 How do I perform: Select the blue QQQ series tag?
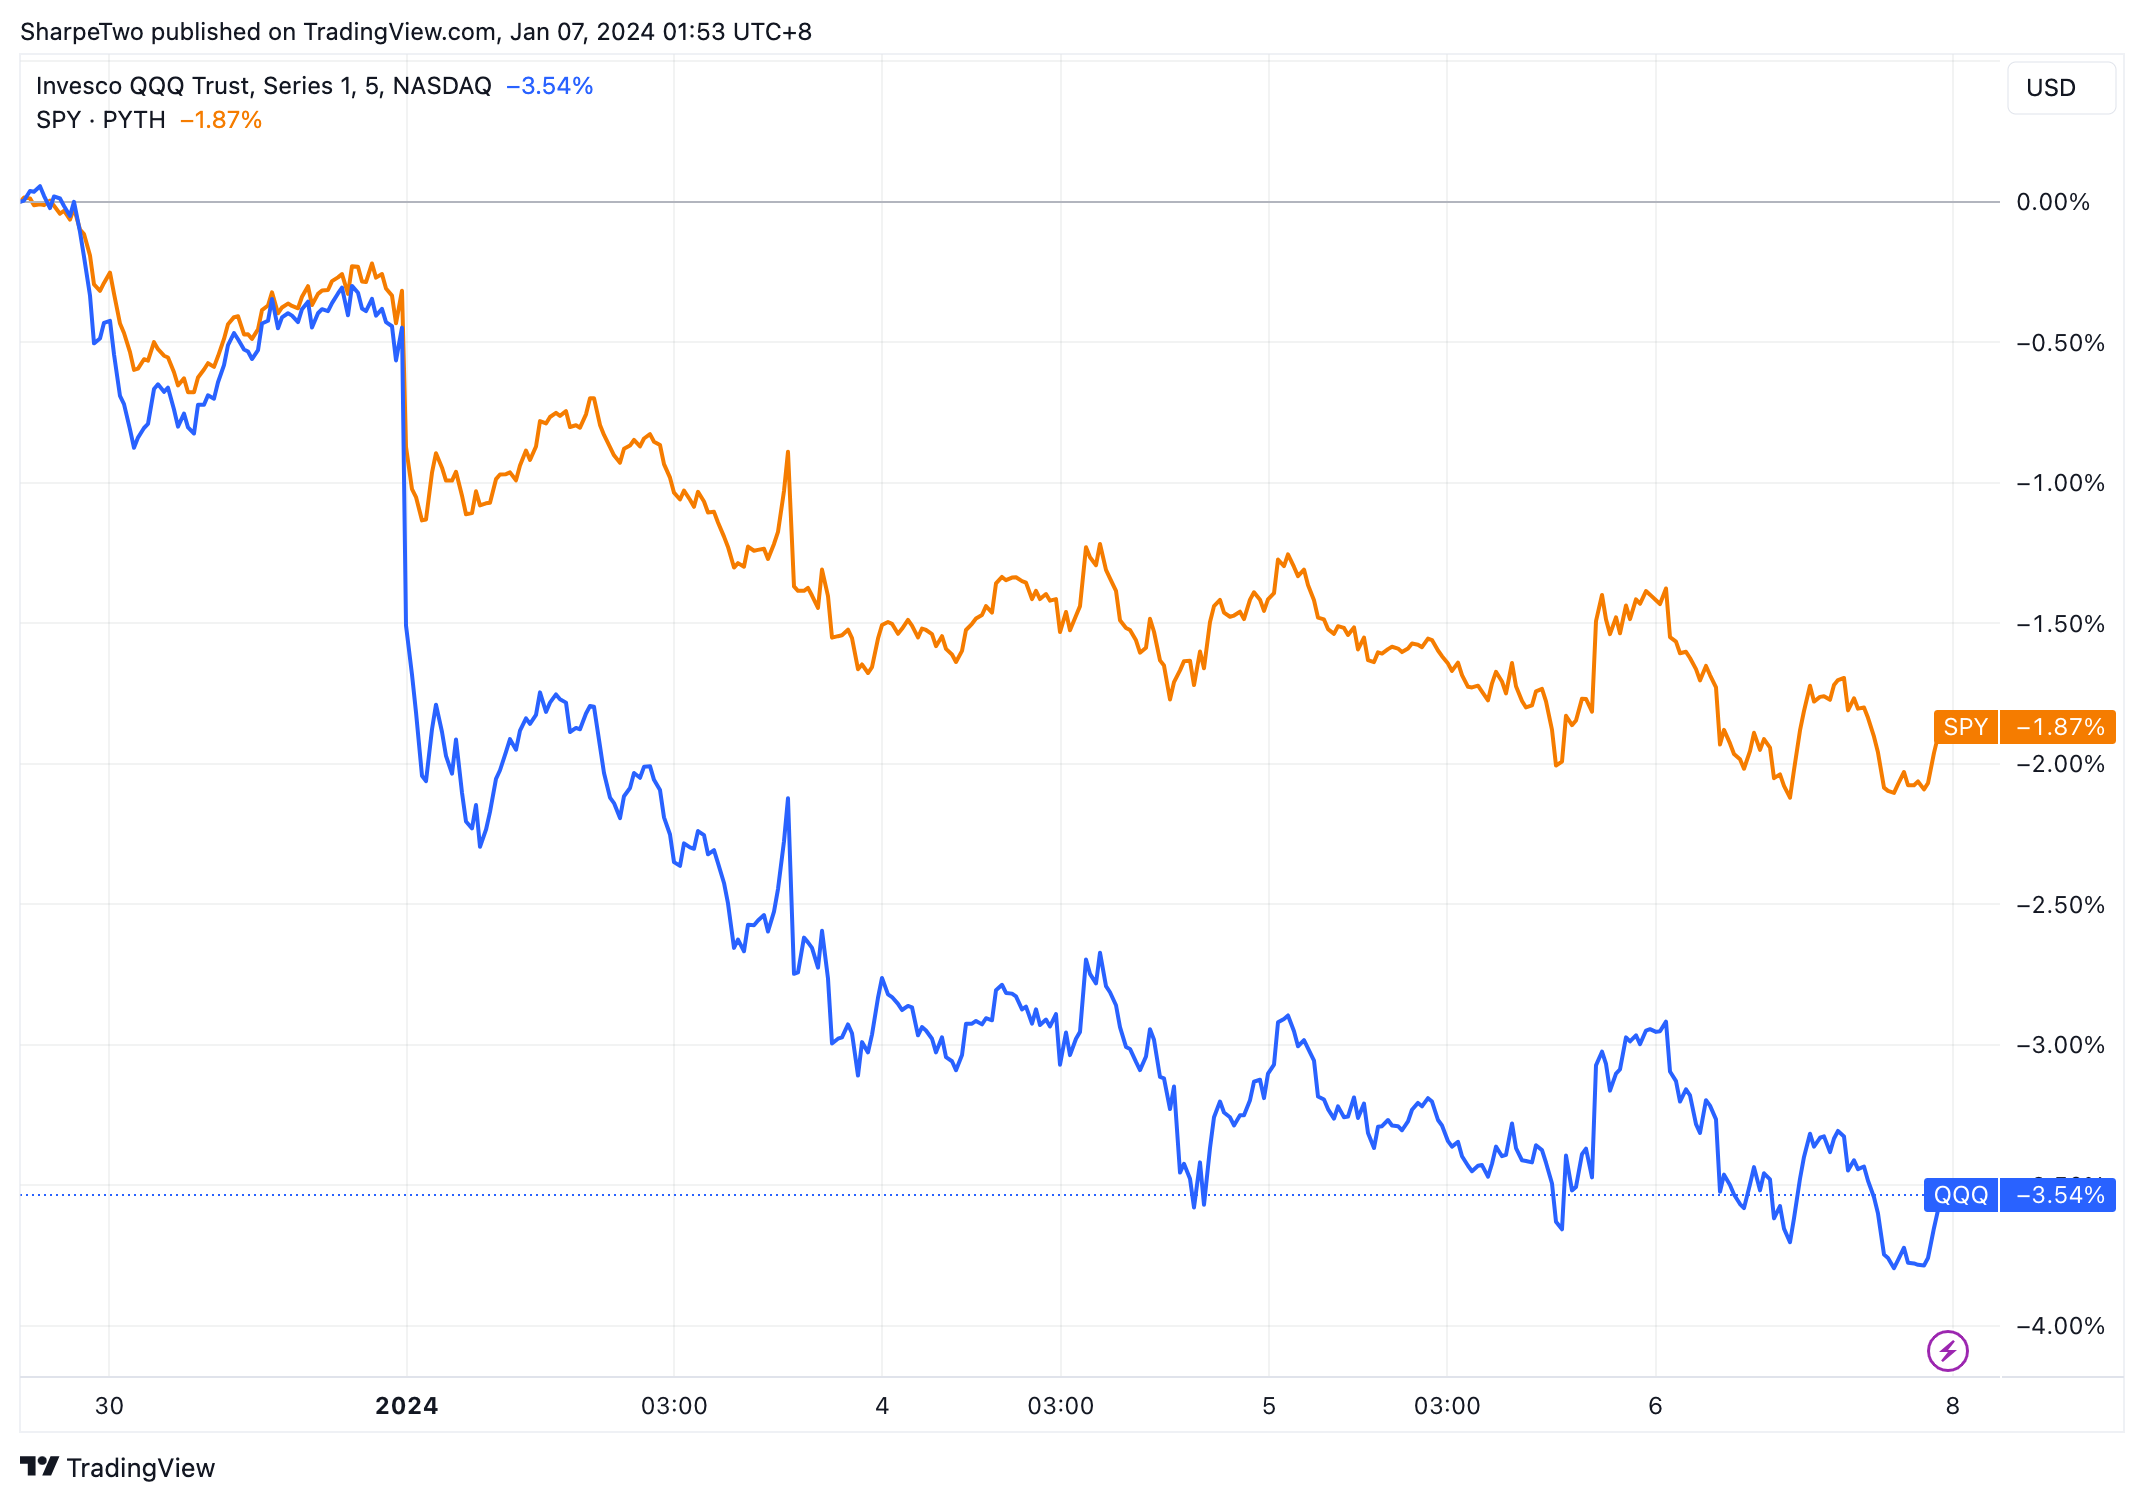1960,1195
